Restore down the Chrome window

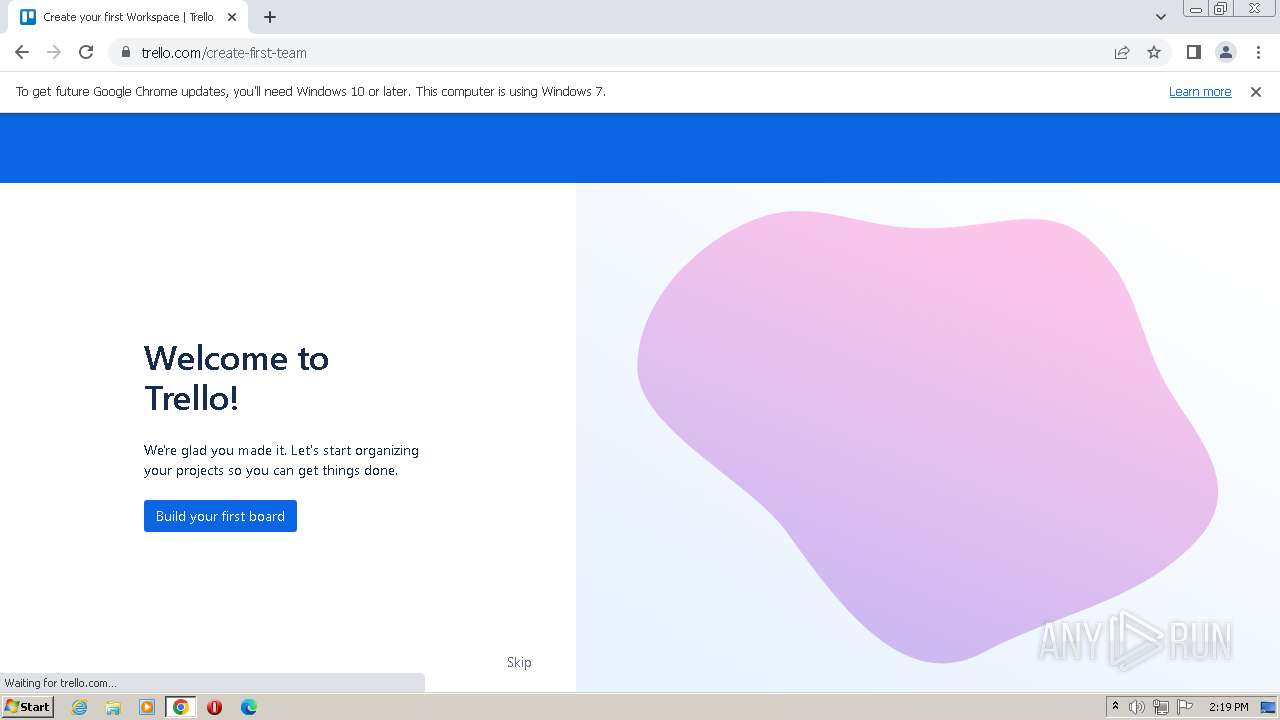point(1221,9)
